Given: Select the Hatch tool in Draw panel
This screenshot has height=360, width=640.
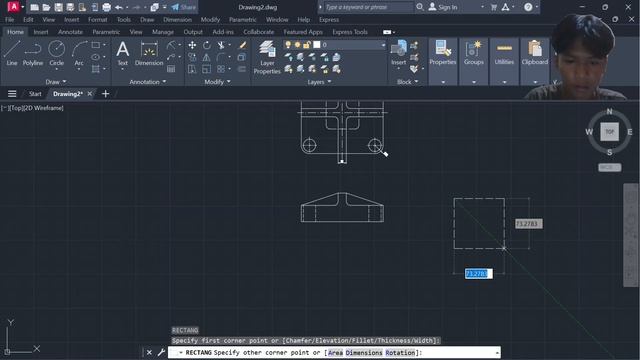Looking at the screenshot, I should pos(96,69).
